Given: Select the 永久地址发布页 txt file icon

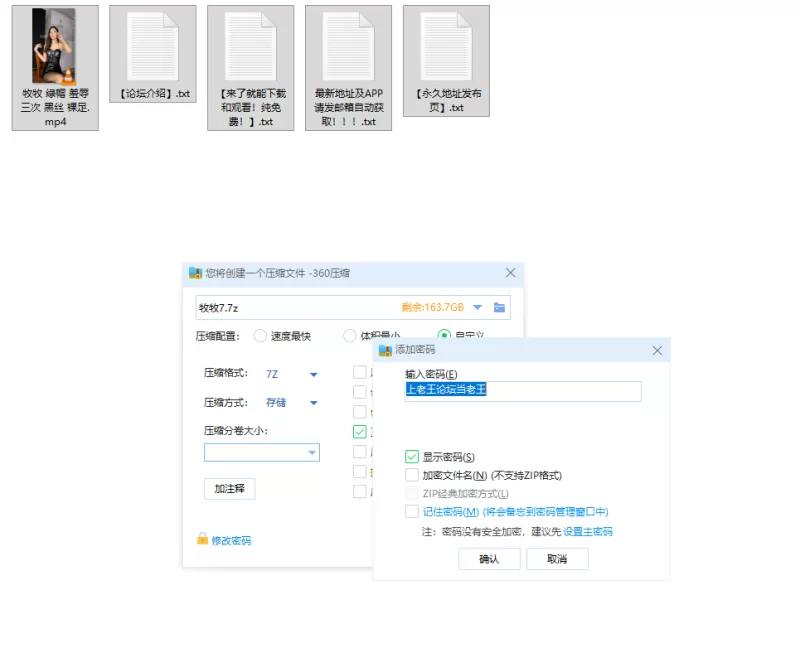Looking at the screenshot, I should click(x=446, y=47).
